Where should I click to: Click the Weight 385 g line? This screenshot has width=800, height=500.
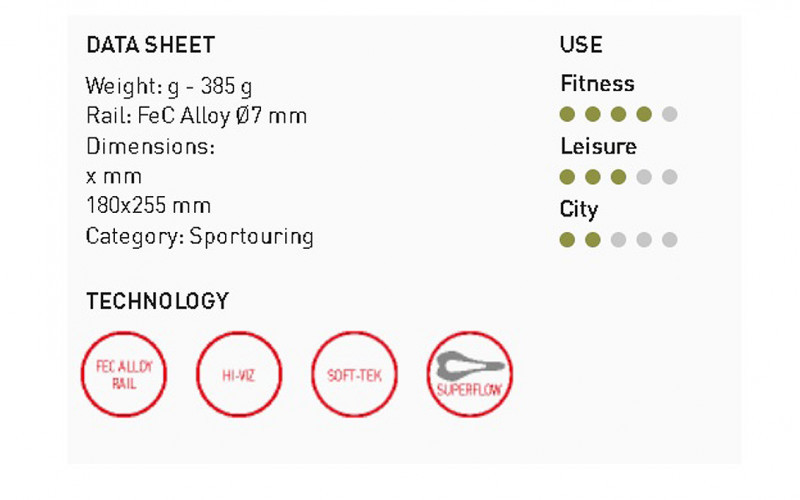(175, 85)
